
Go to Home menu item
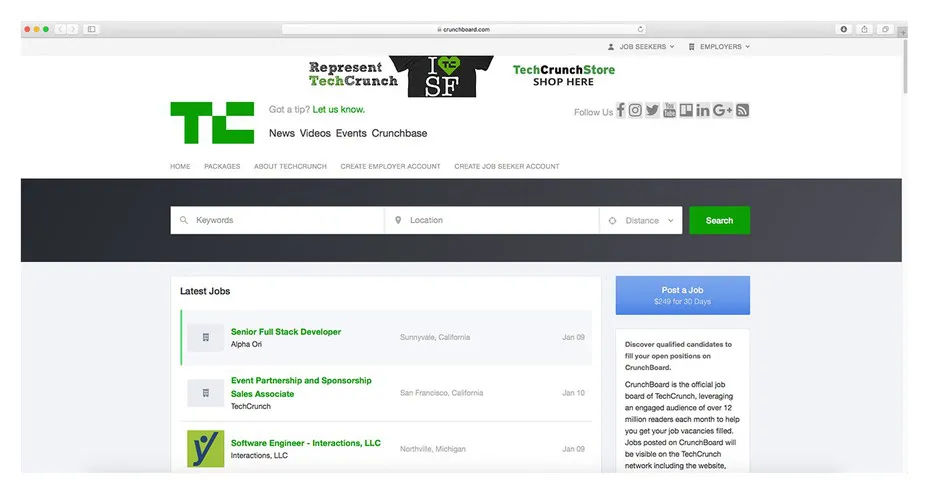(180, 167)
